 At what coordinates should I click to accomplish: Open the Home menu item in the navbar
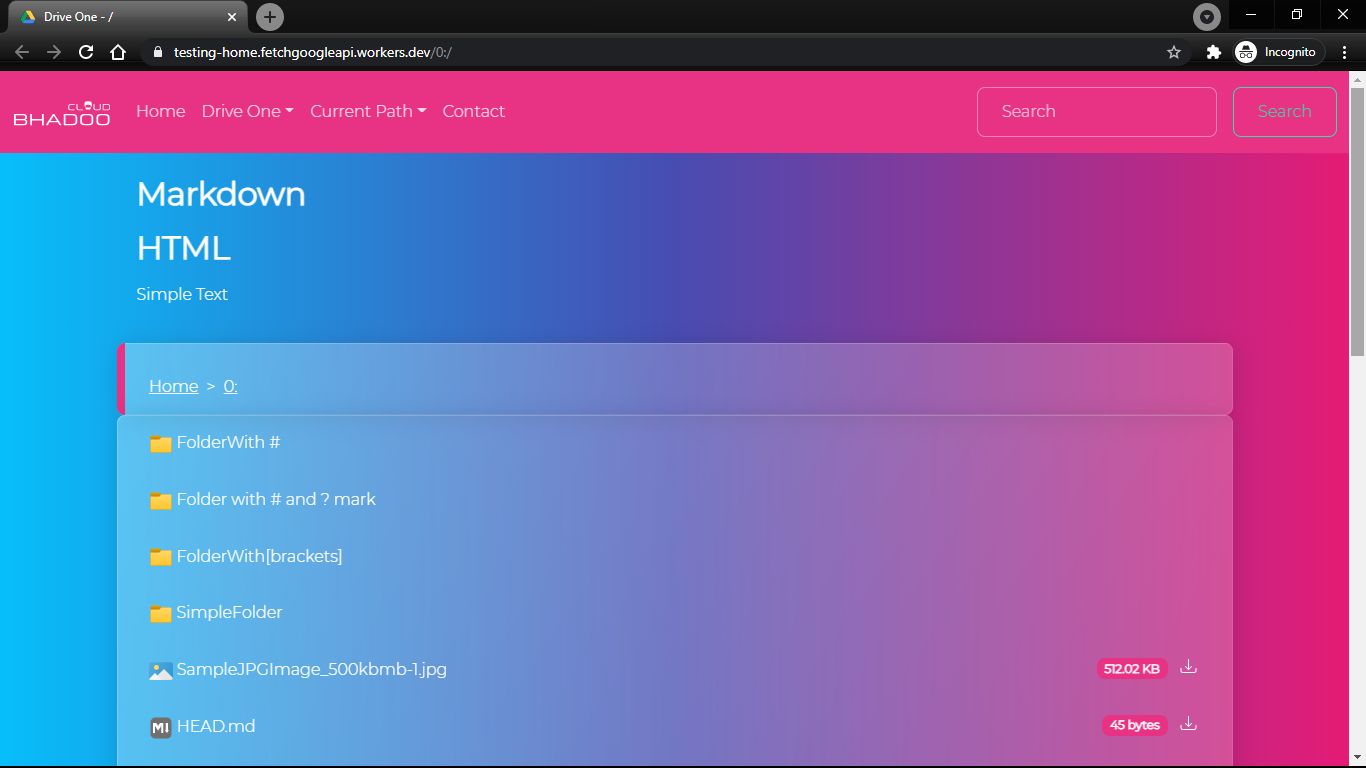click(161, 111)
